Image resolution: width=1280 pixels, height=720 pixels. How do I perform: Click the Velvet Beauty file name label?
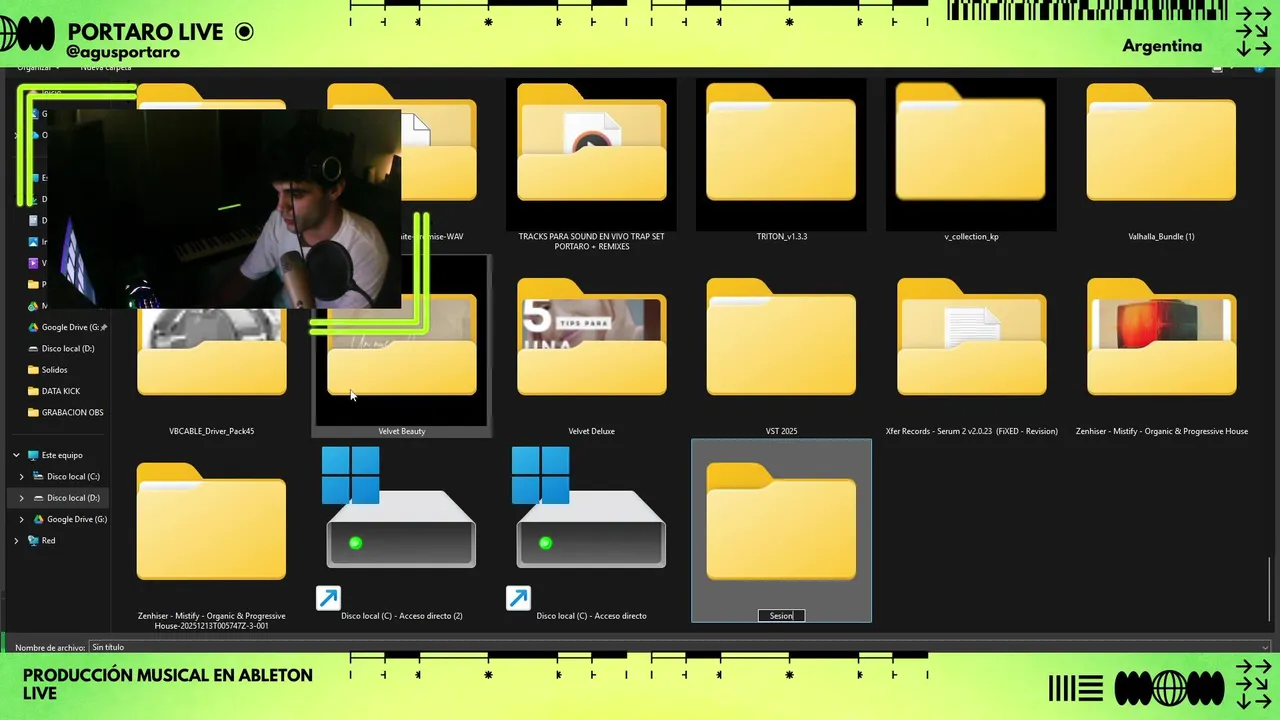click(x=401, y=431)
